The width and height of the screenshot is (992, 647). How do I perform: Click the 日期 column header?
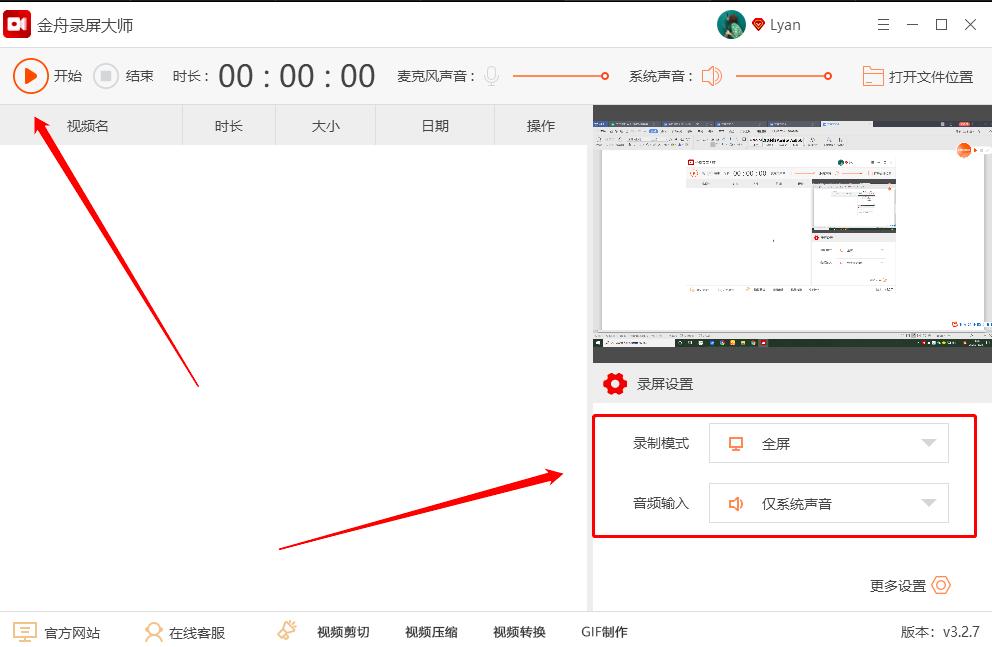(x=435, y=126)
